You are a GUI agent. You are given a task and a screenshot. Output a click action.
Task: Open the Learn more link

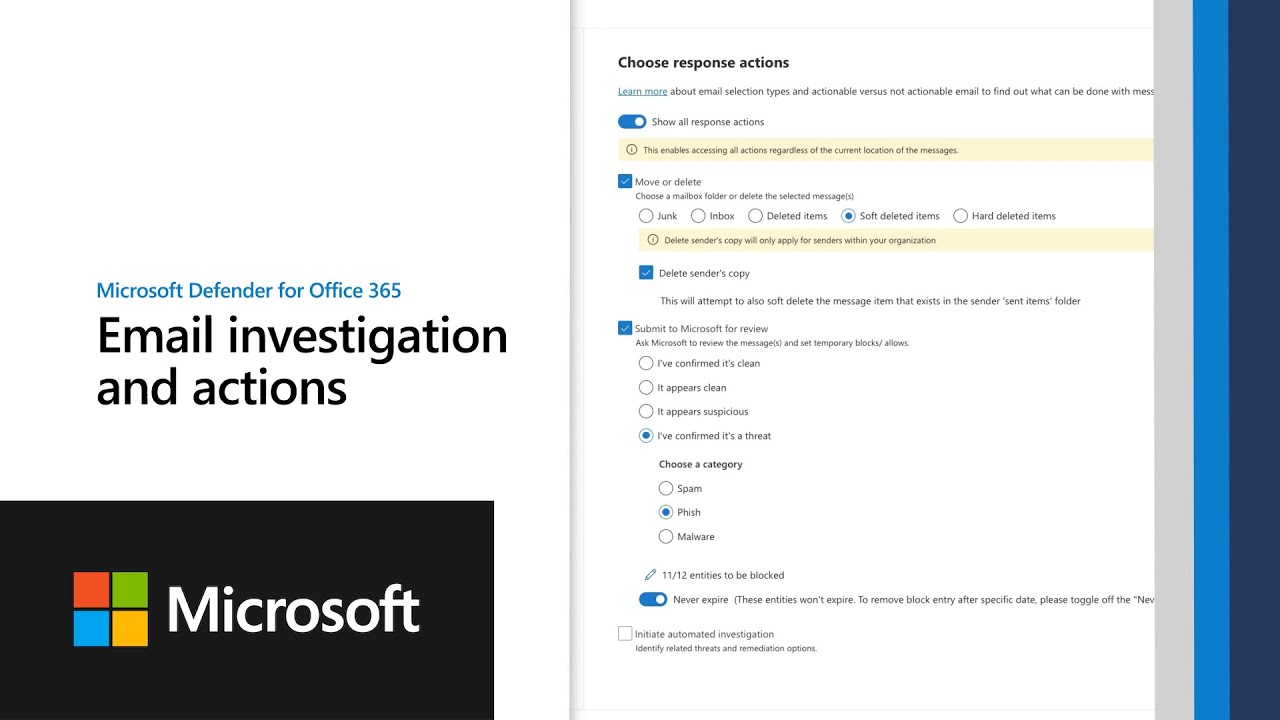642,91
